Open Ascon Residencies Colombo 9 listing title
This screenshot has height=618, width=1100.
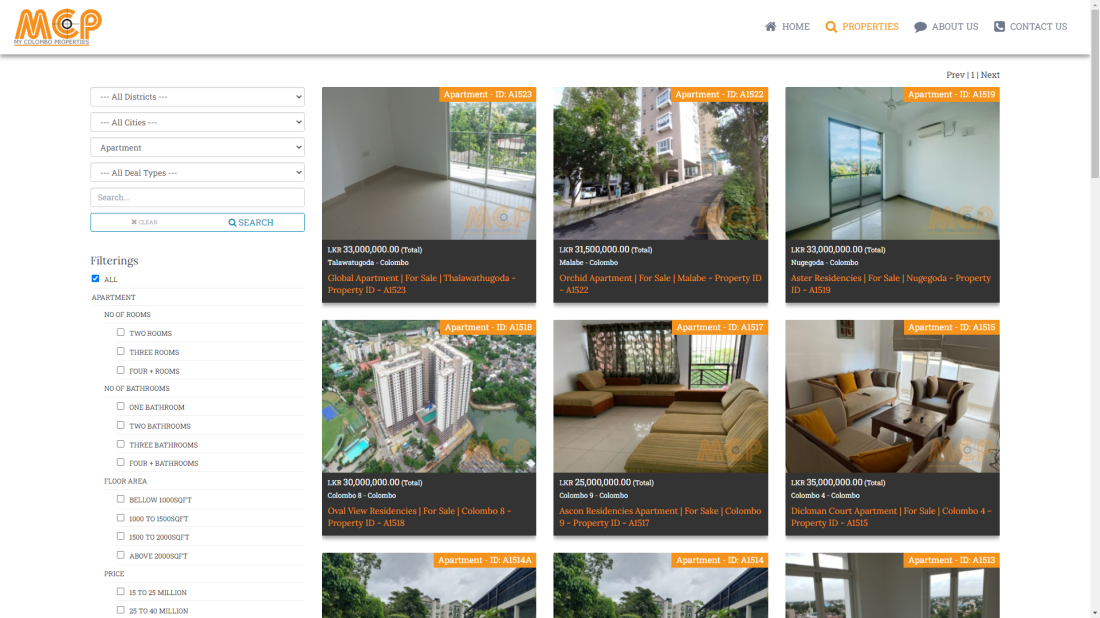pyautogui.click(x=660, y=517)
